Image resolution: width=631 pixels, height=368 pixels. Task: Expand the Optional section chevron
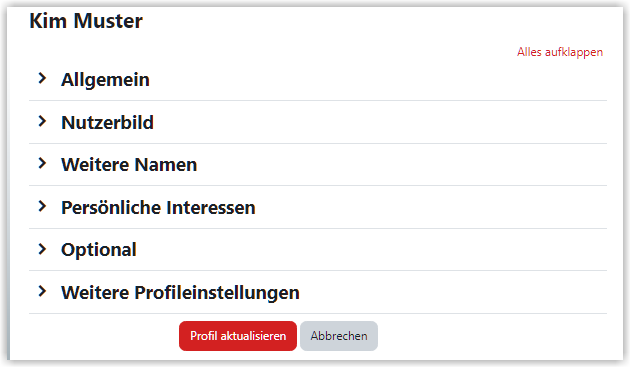[x=42, y=249]
